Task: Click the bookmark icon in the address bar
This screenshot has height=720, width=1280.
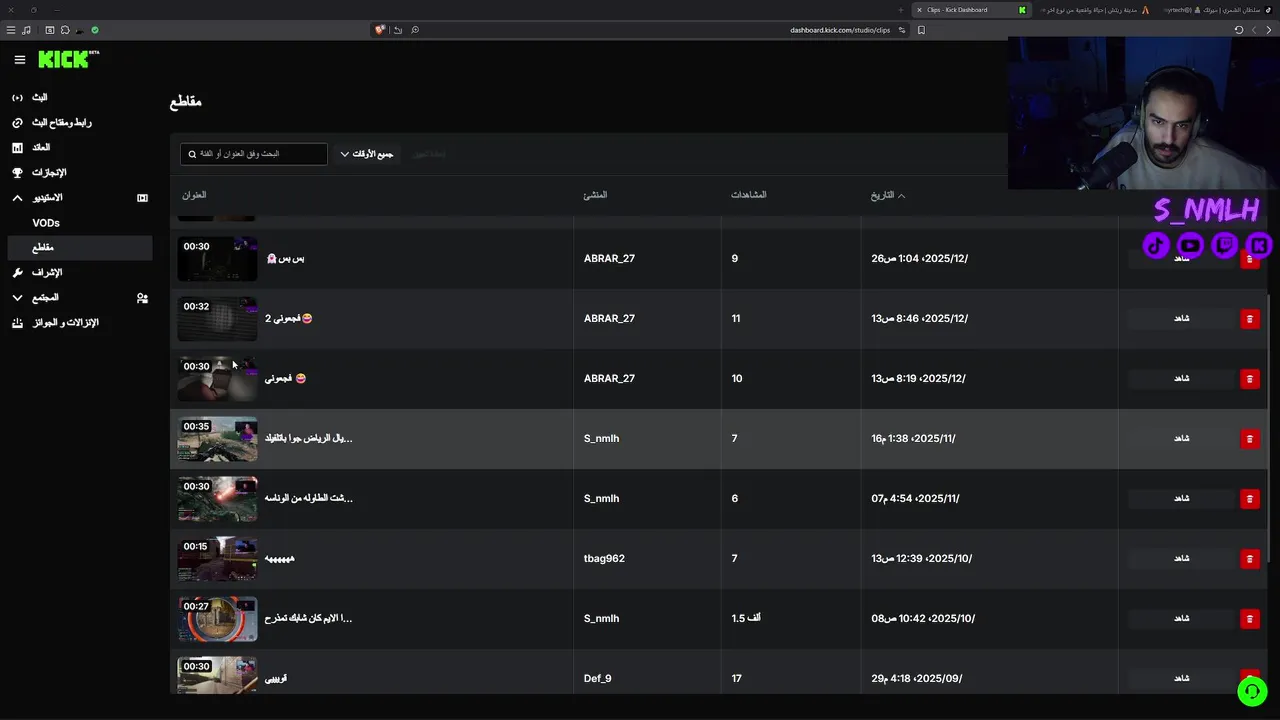Action: [x=921, y=30]
